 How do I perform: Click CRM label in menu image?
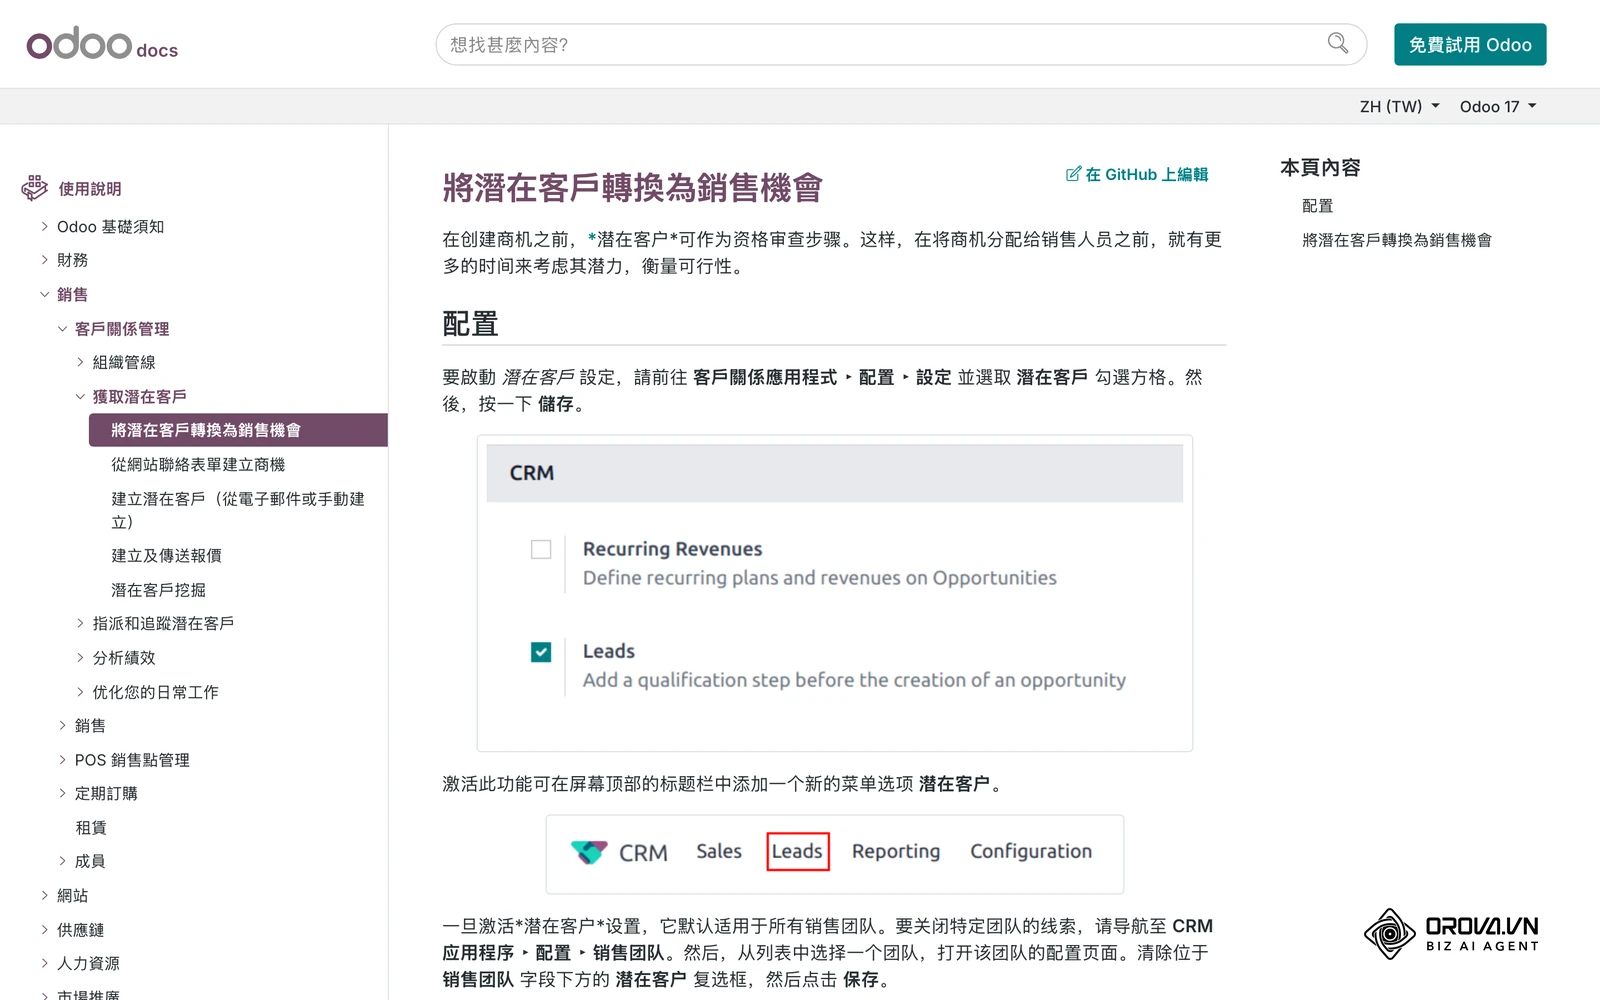[x=643, y=853]
